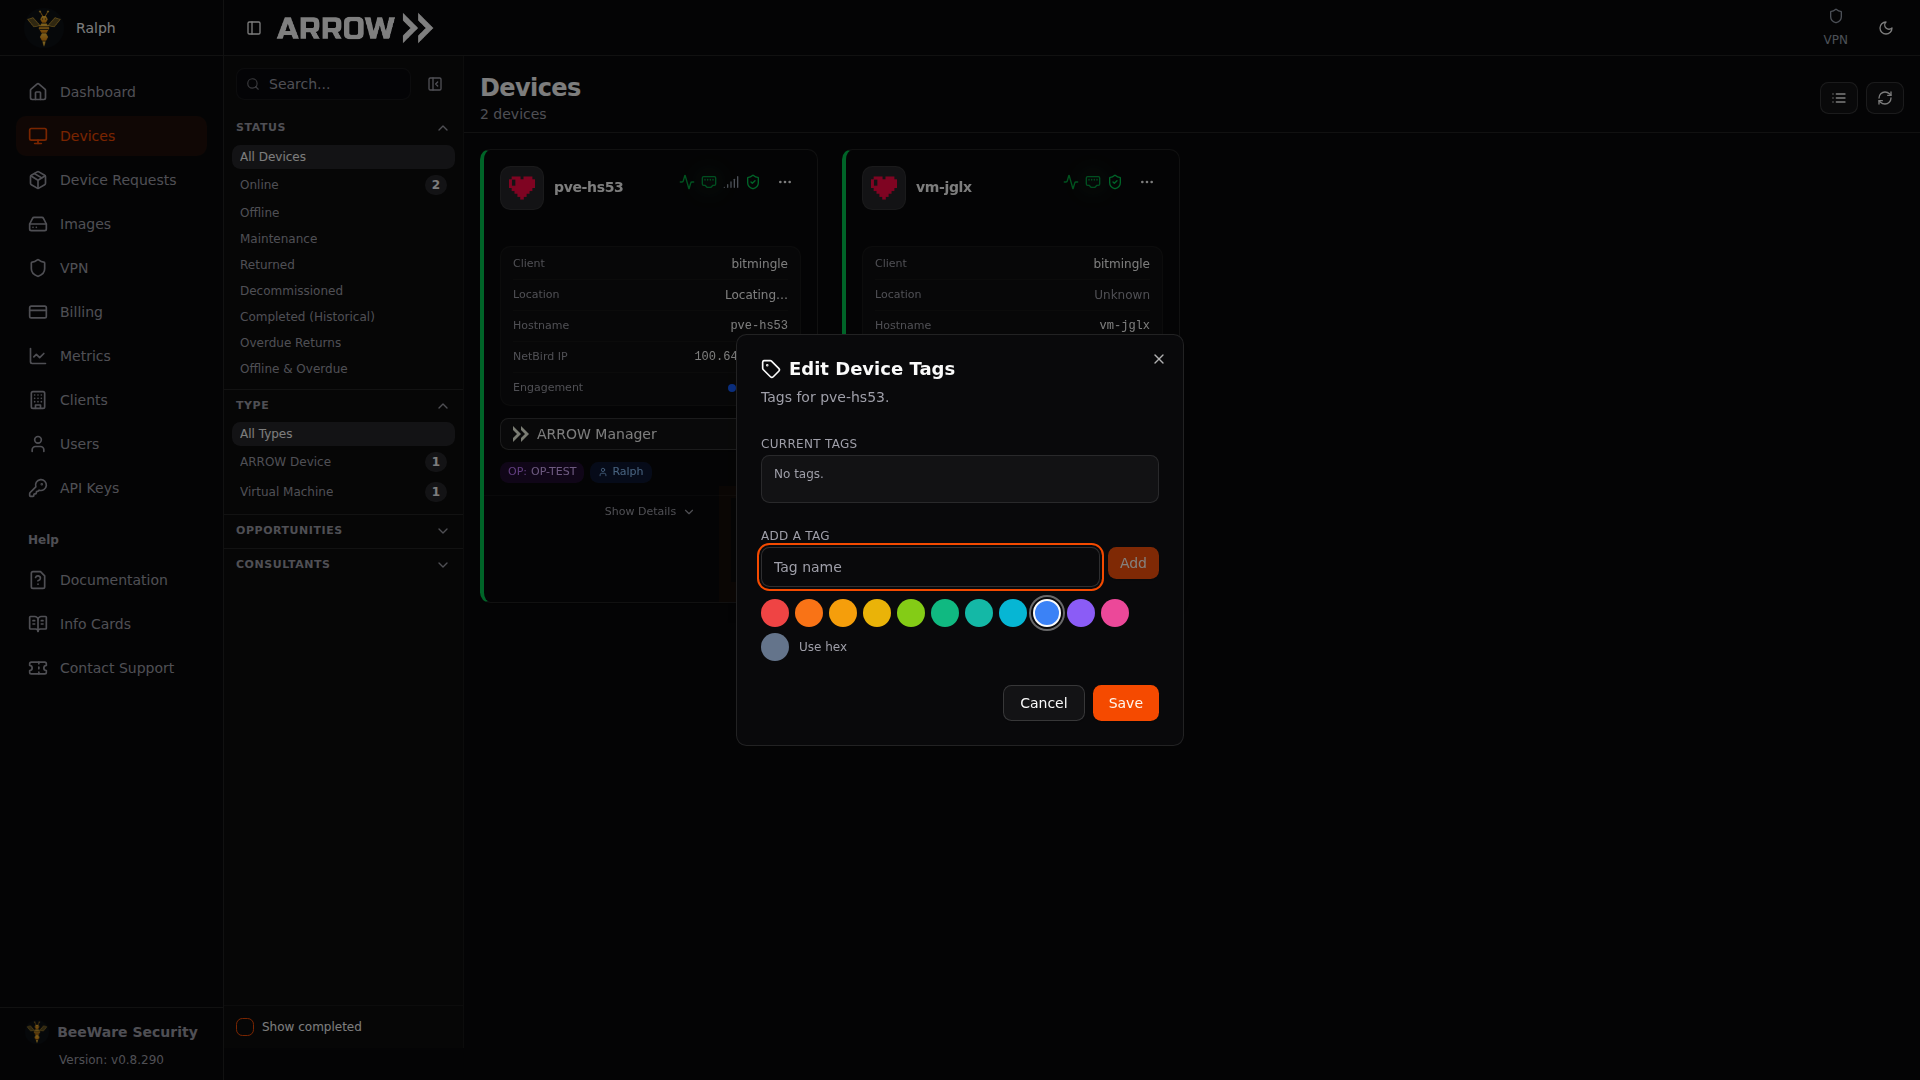This screenshot has height=1080, width=1920.
Task: Filter by Decommissioned status
Action: coord(343,291)
